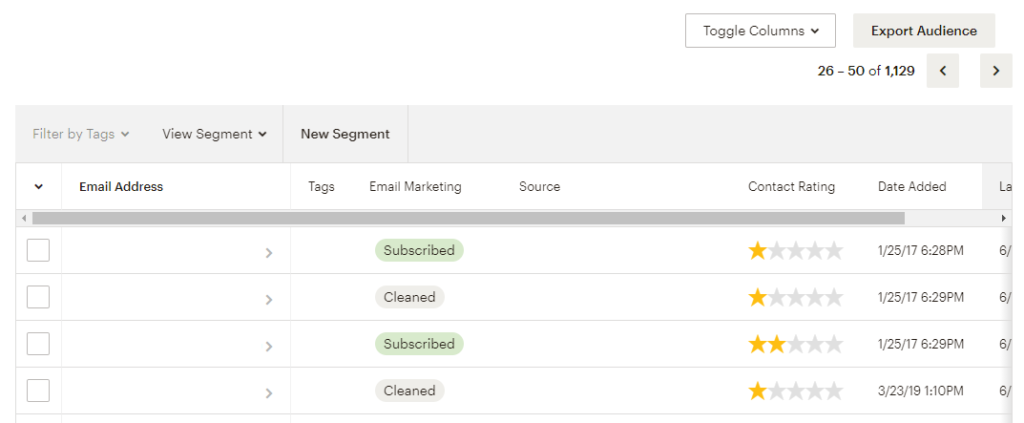This screenshot has height=423, width=1024.
Task: Sort by Contact Rating column header
Action: coord(791,187)
